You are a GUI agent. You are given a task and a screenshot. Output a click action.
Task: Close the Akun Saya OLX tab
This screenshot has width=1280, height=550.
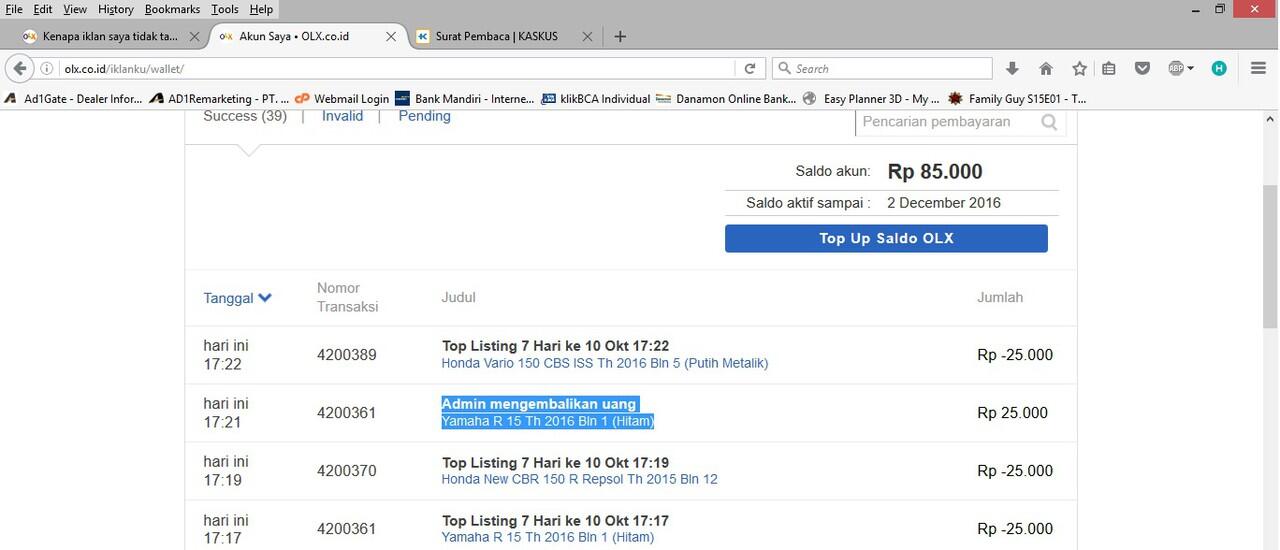[x=391, y=36]
